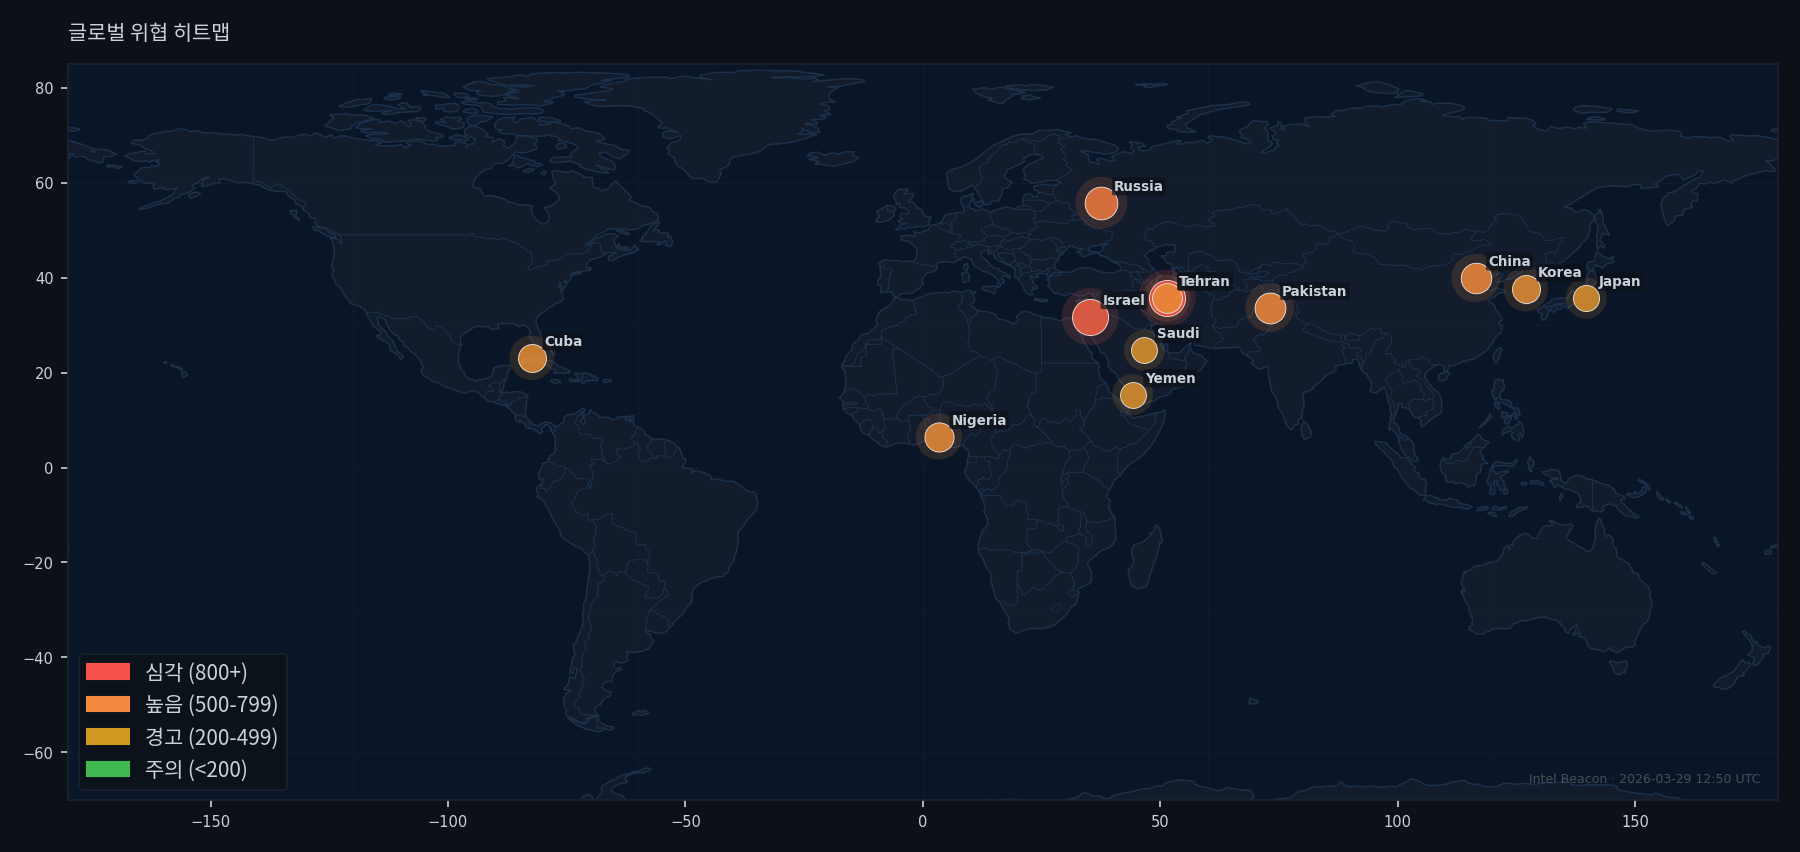Click the red 심각 legend swatch

(108, 672)
